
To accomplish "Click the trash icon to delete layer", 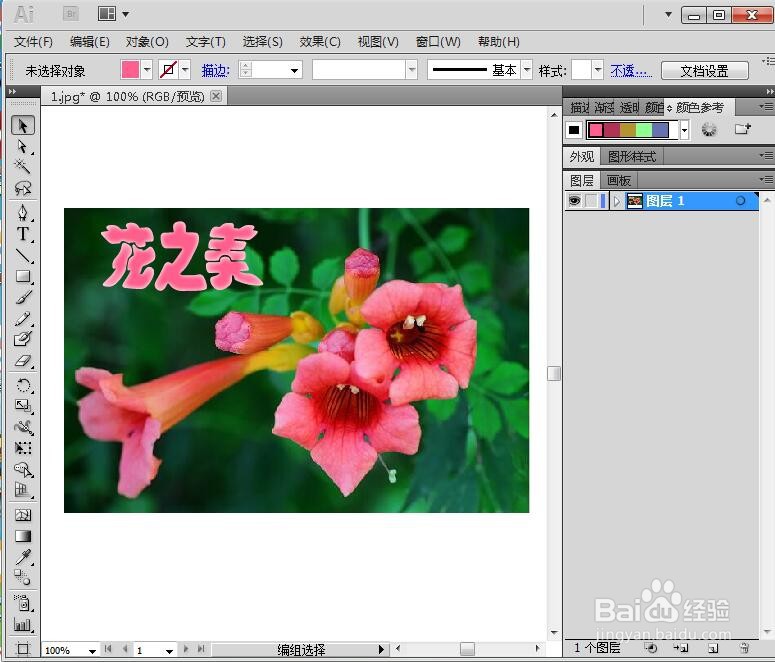I will pyautogui.click(x=744, y=648).
